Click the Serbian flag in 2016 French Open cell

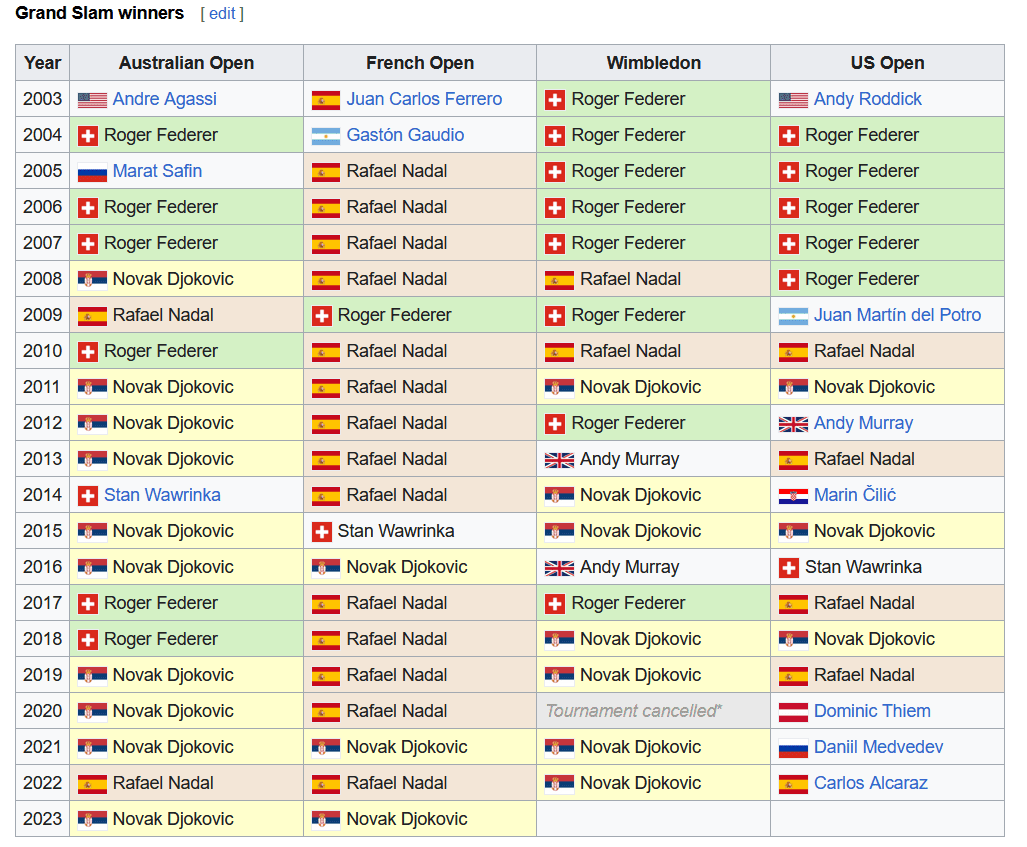[x=326, y=569]
